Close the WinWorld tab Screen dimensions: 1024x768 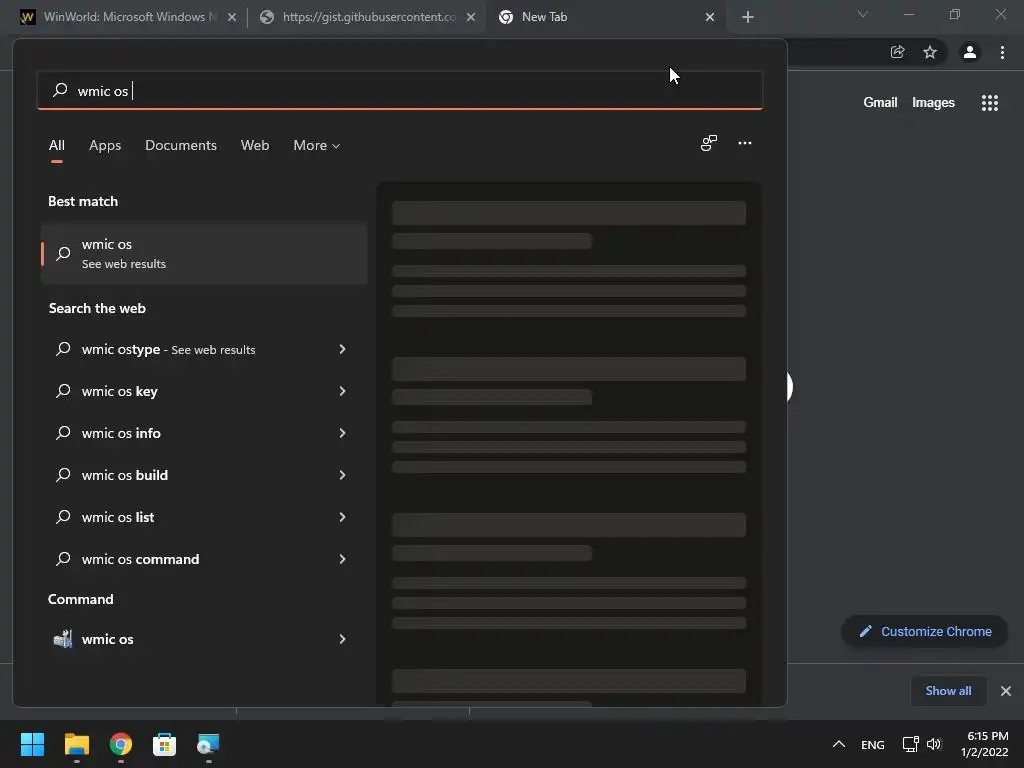pos(232,18)
